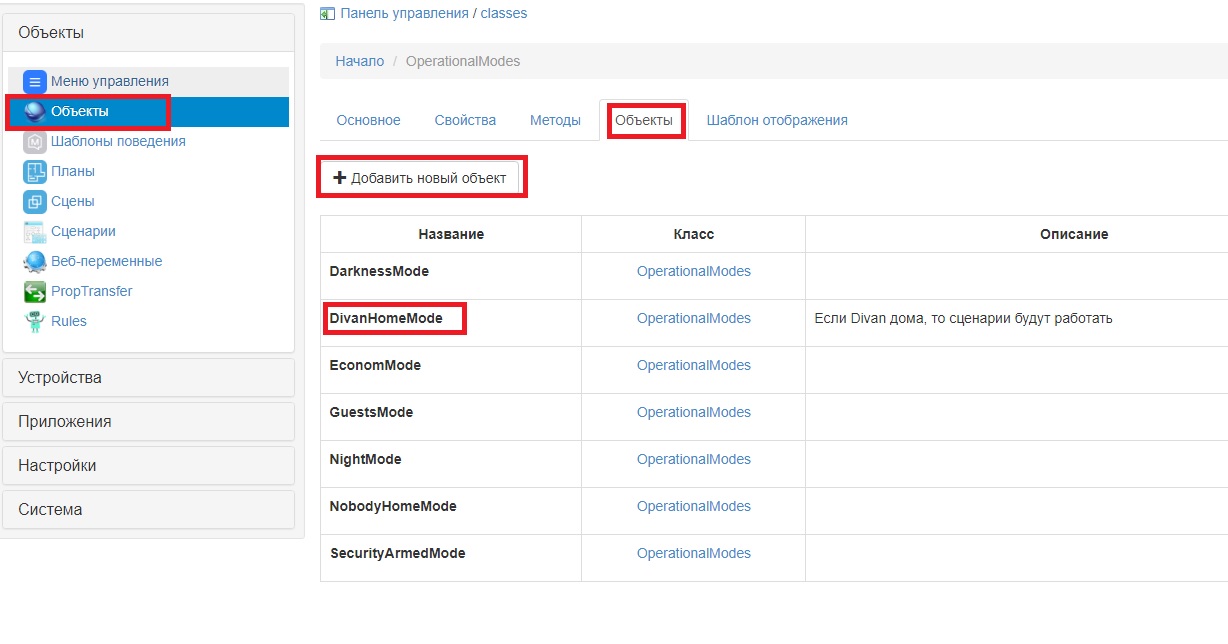Open the DivanHomeMode object
Viewport: 1228px width, 644px height.
click(x=386, y=318)
